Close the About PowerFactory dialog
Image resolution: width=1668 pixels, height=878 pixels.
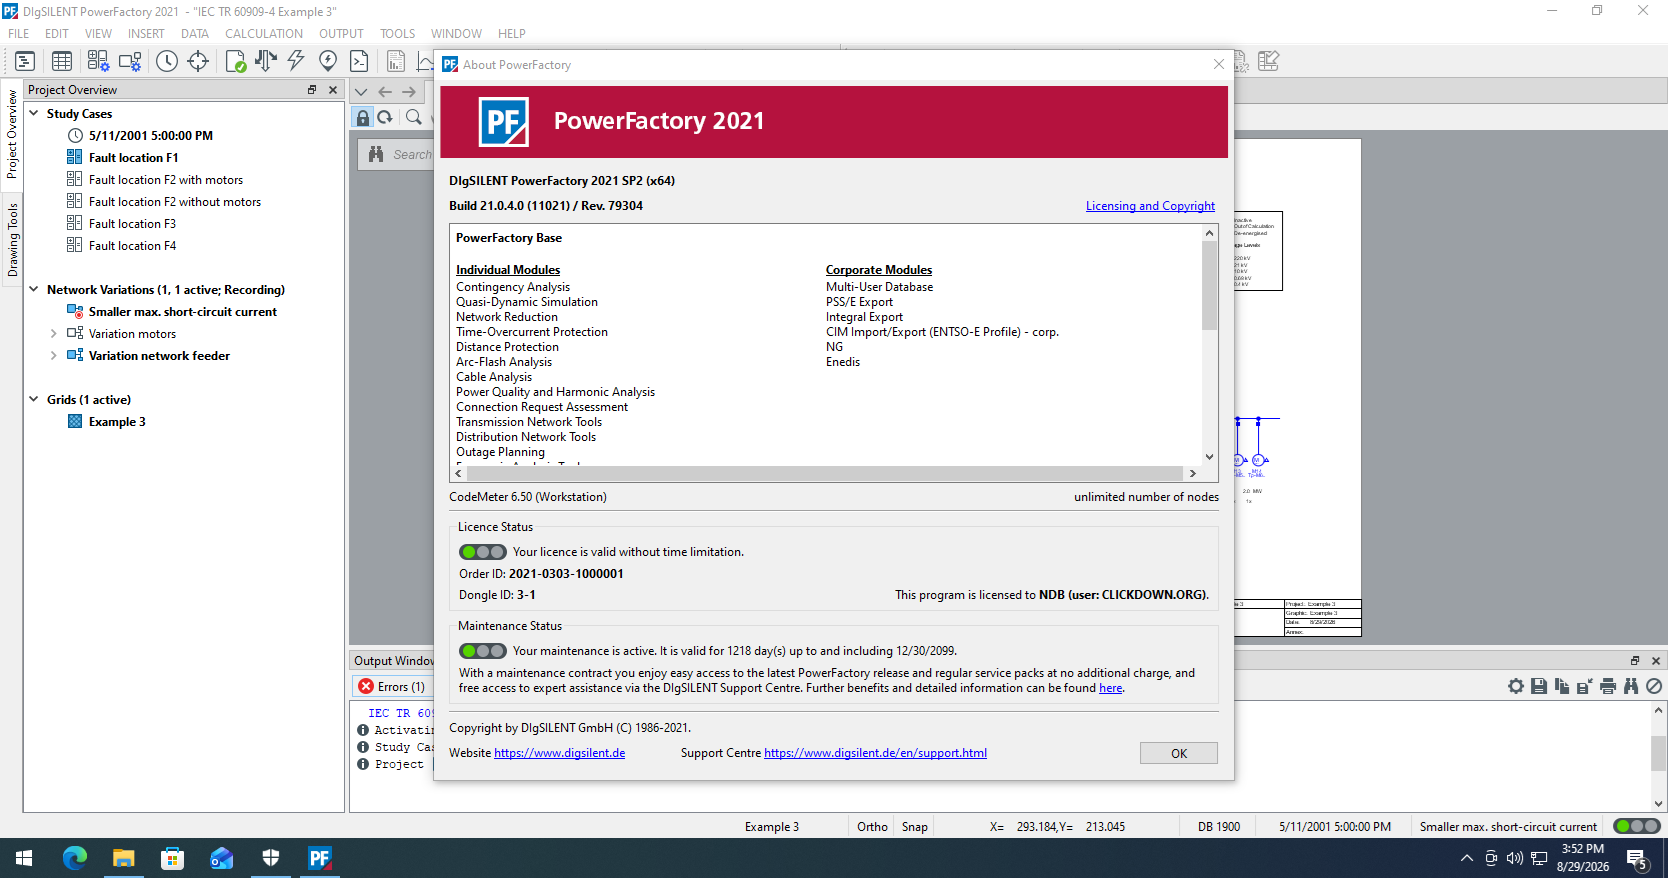coord(1218,64)
